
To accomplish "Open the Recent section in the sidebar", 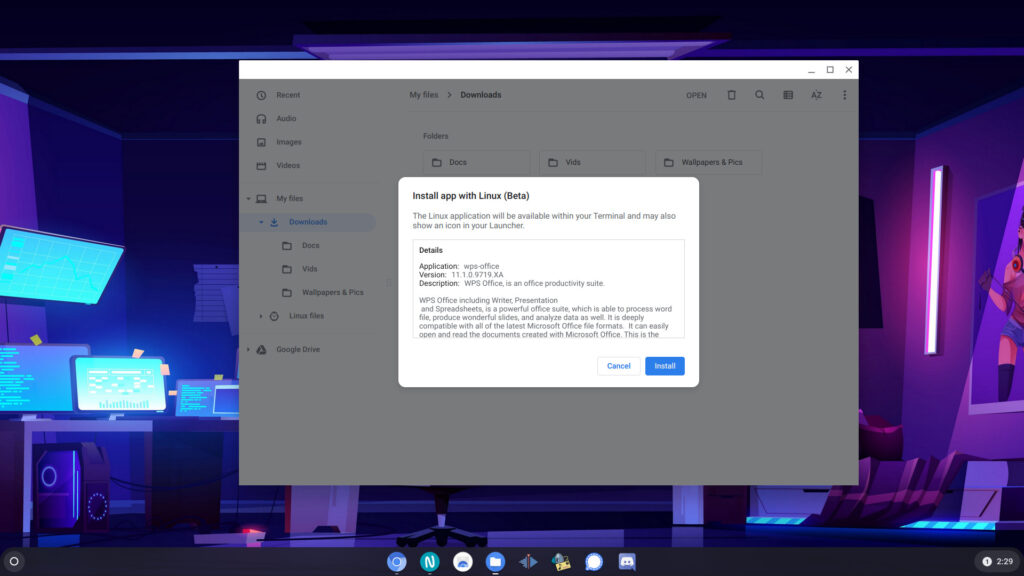I will (288, 95).
